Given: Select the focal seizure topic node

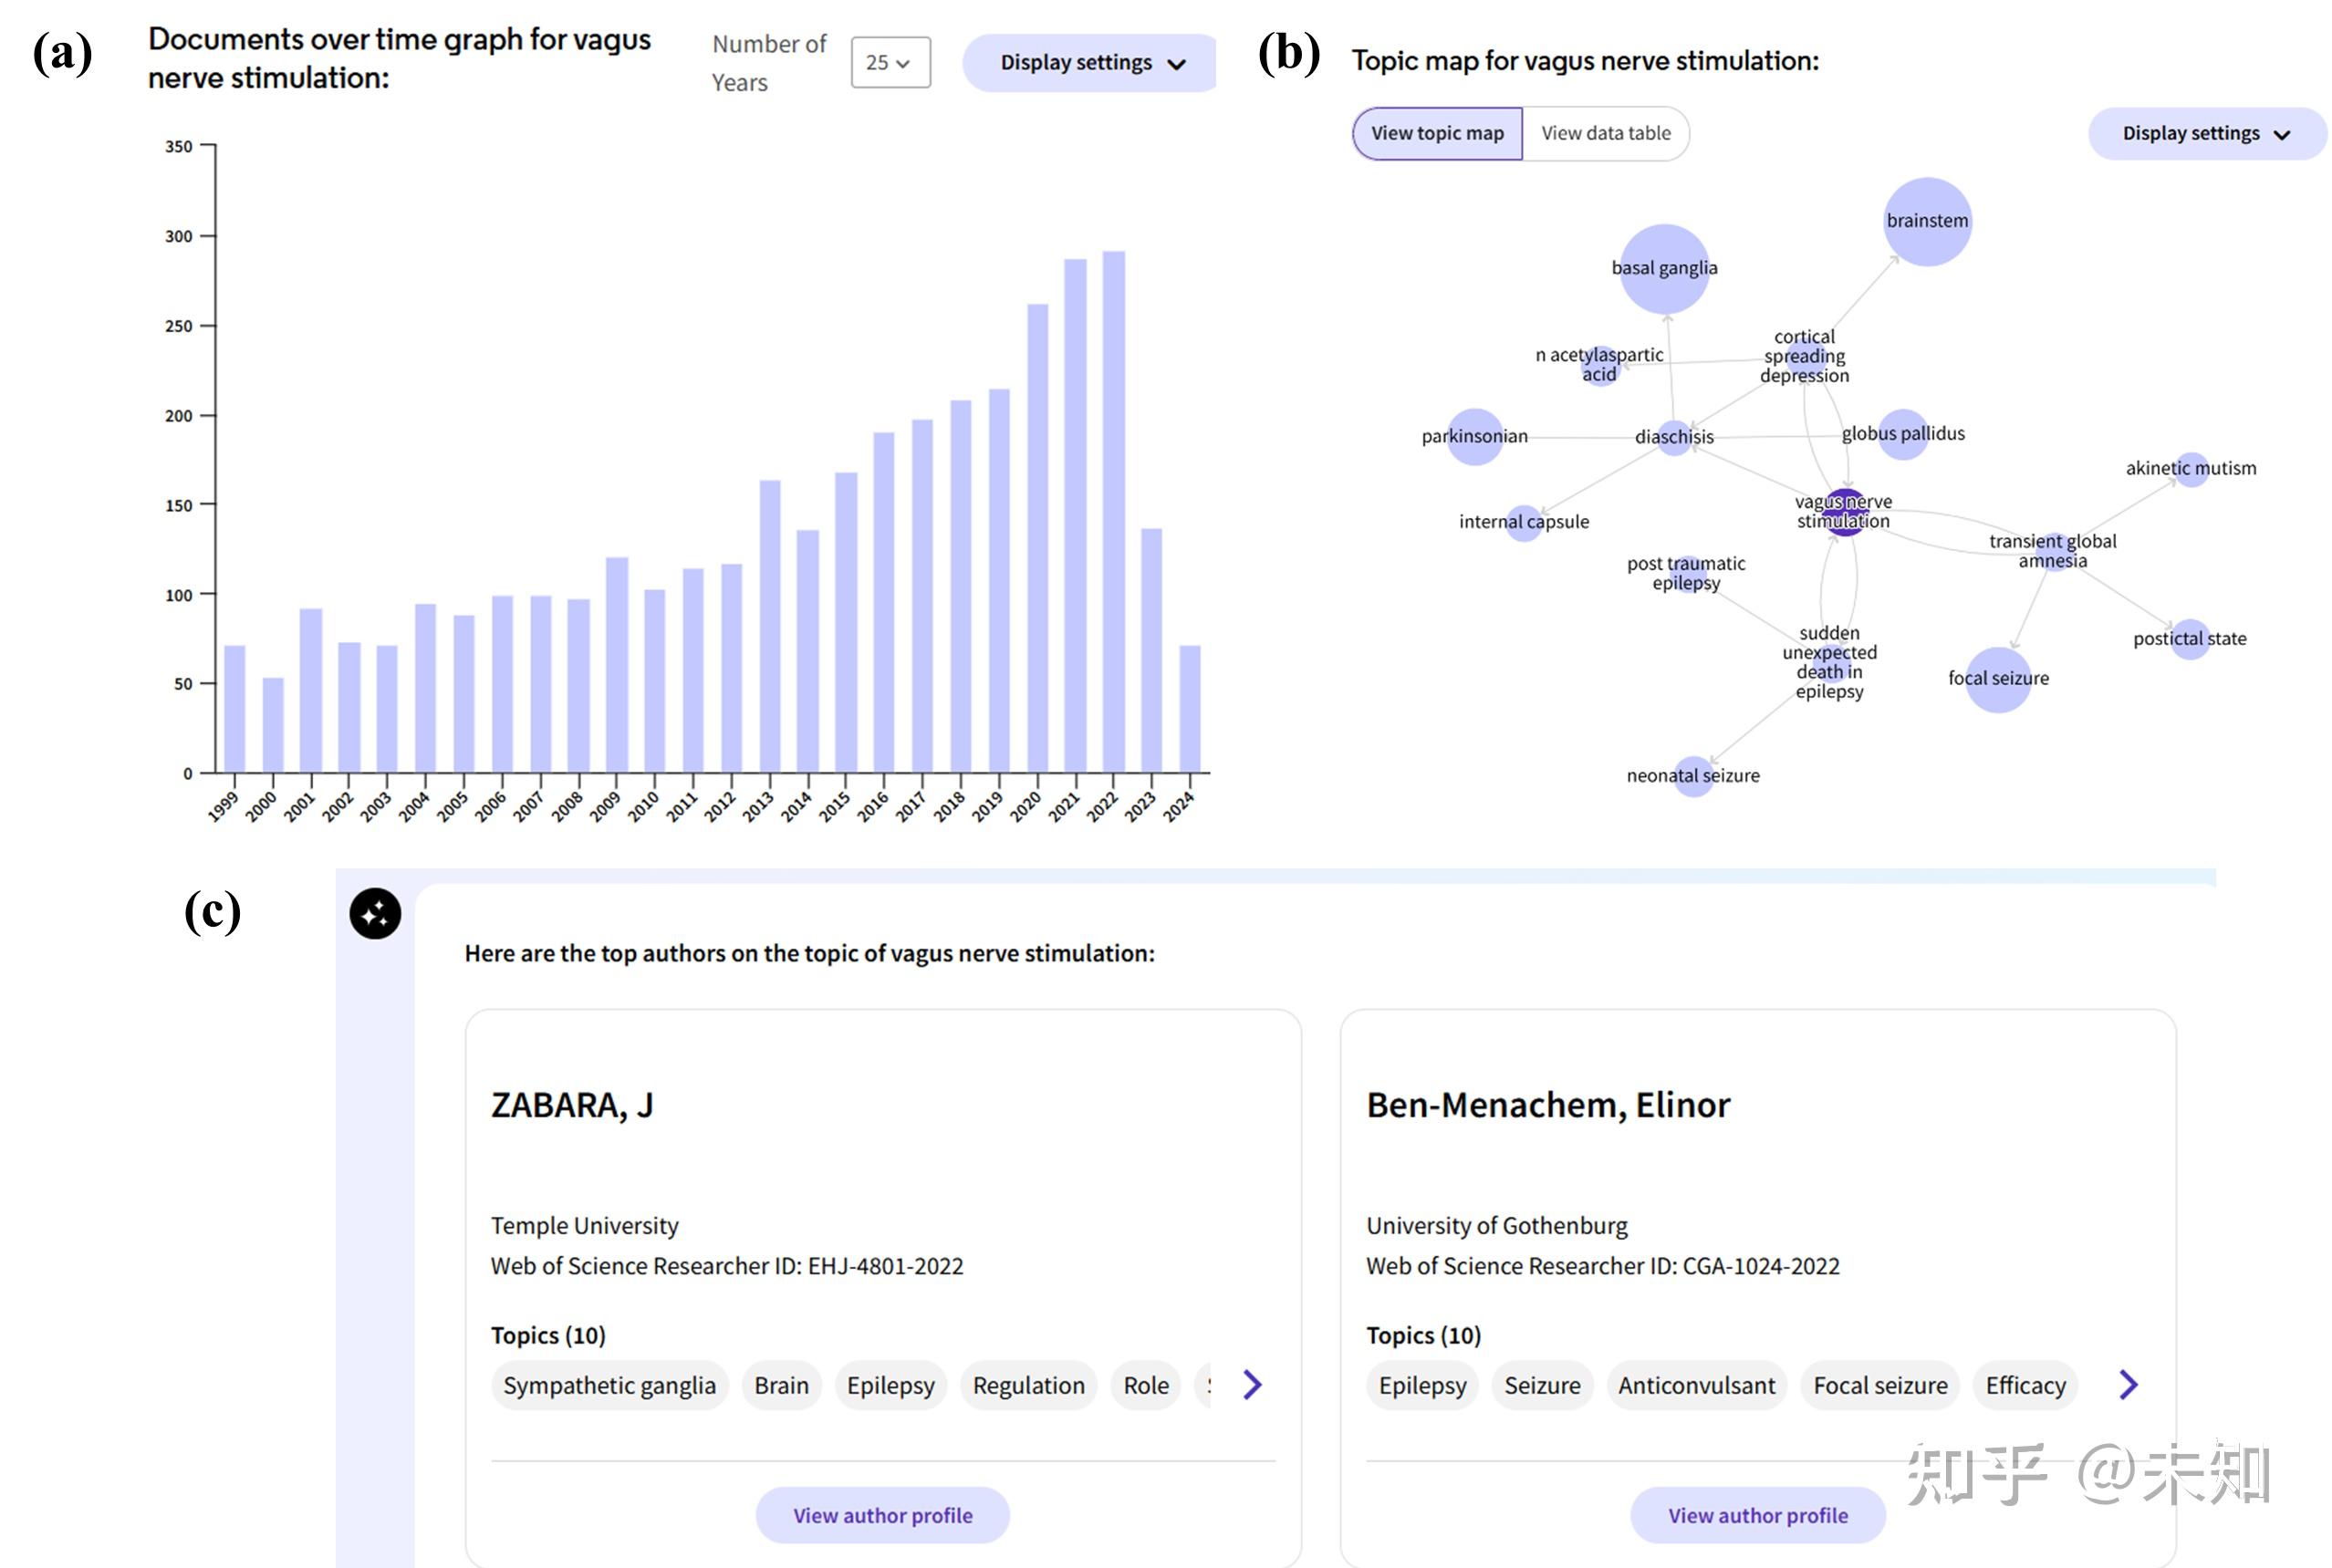Looking at the screenshot, I should (1997, 679).
